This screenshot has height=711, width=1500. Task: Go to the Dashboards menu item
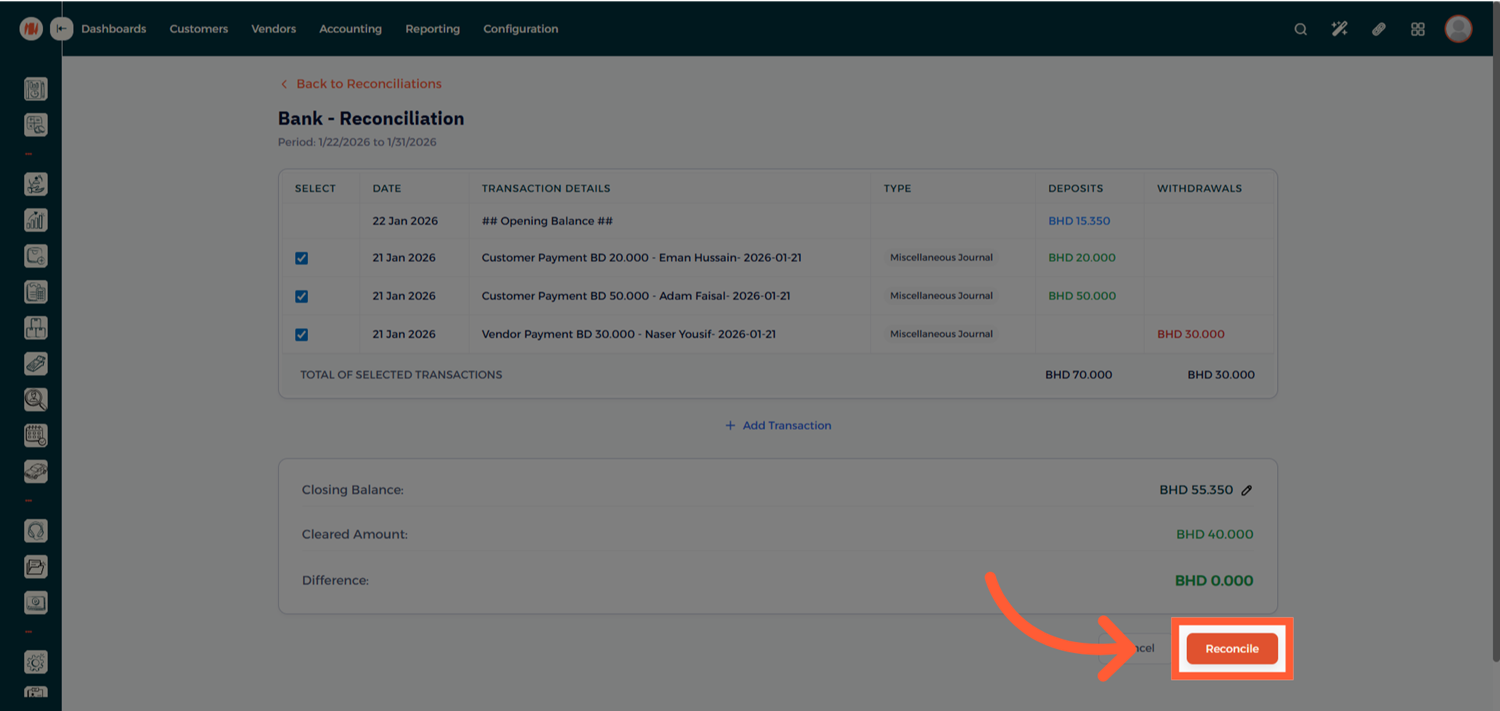pyautogui.click(x=113, y=29)
